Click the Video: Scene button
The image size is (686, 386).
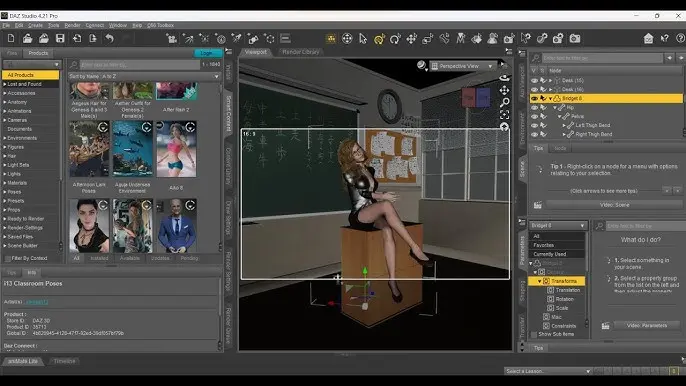pyautogui.click(x=614, y=205)
